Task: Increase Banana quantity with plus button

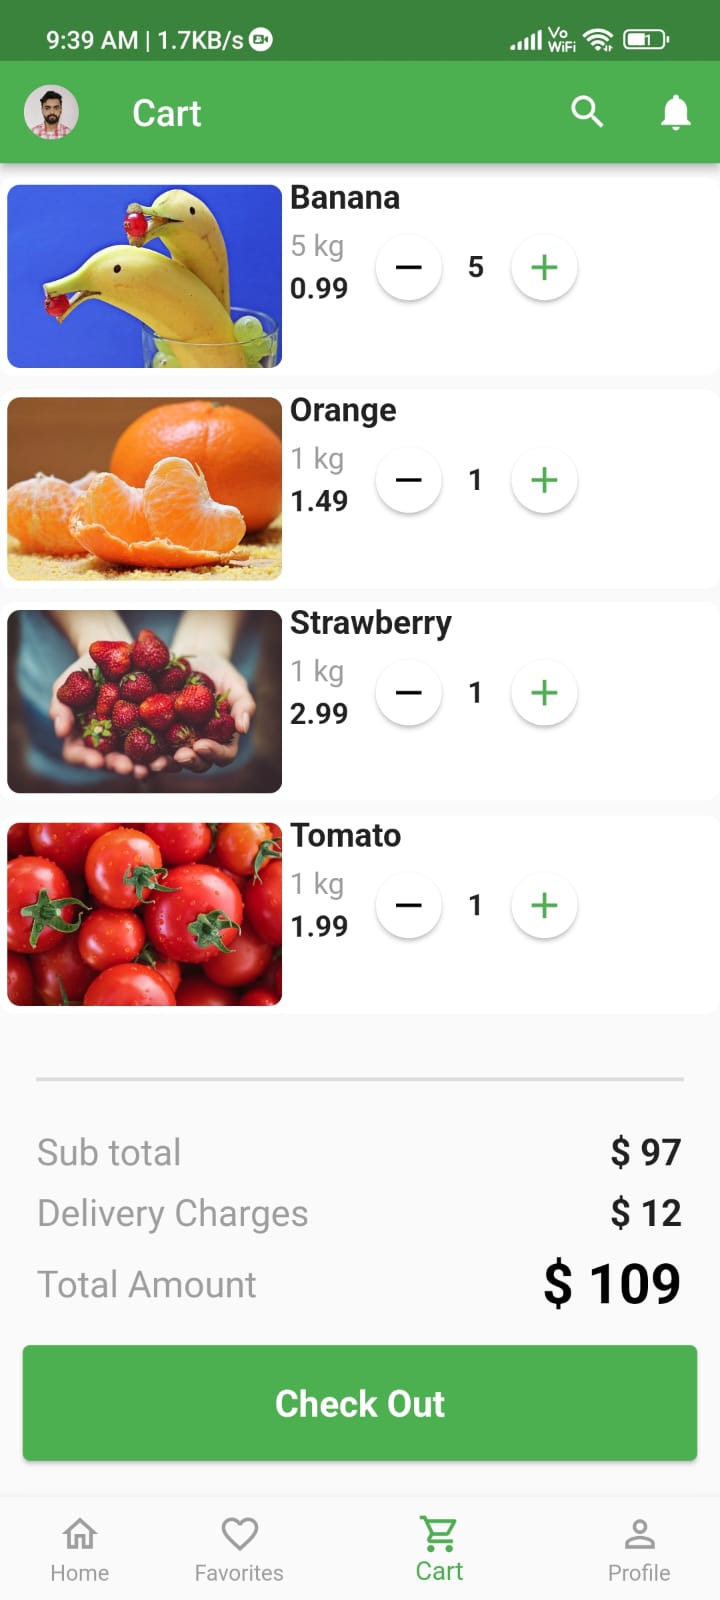Action: 544,267
